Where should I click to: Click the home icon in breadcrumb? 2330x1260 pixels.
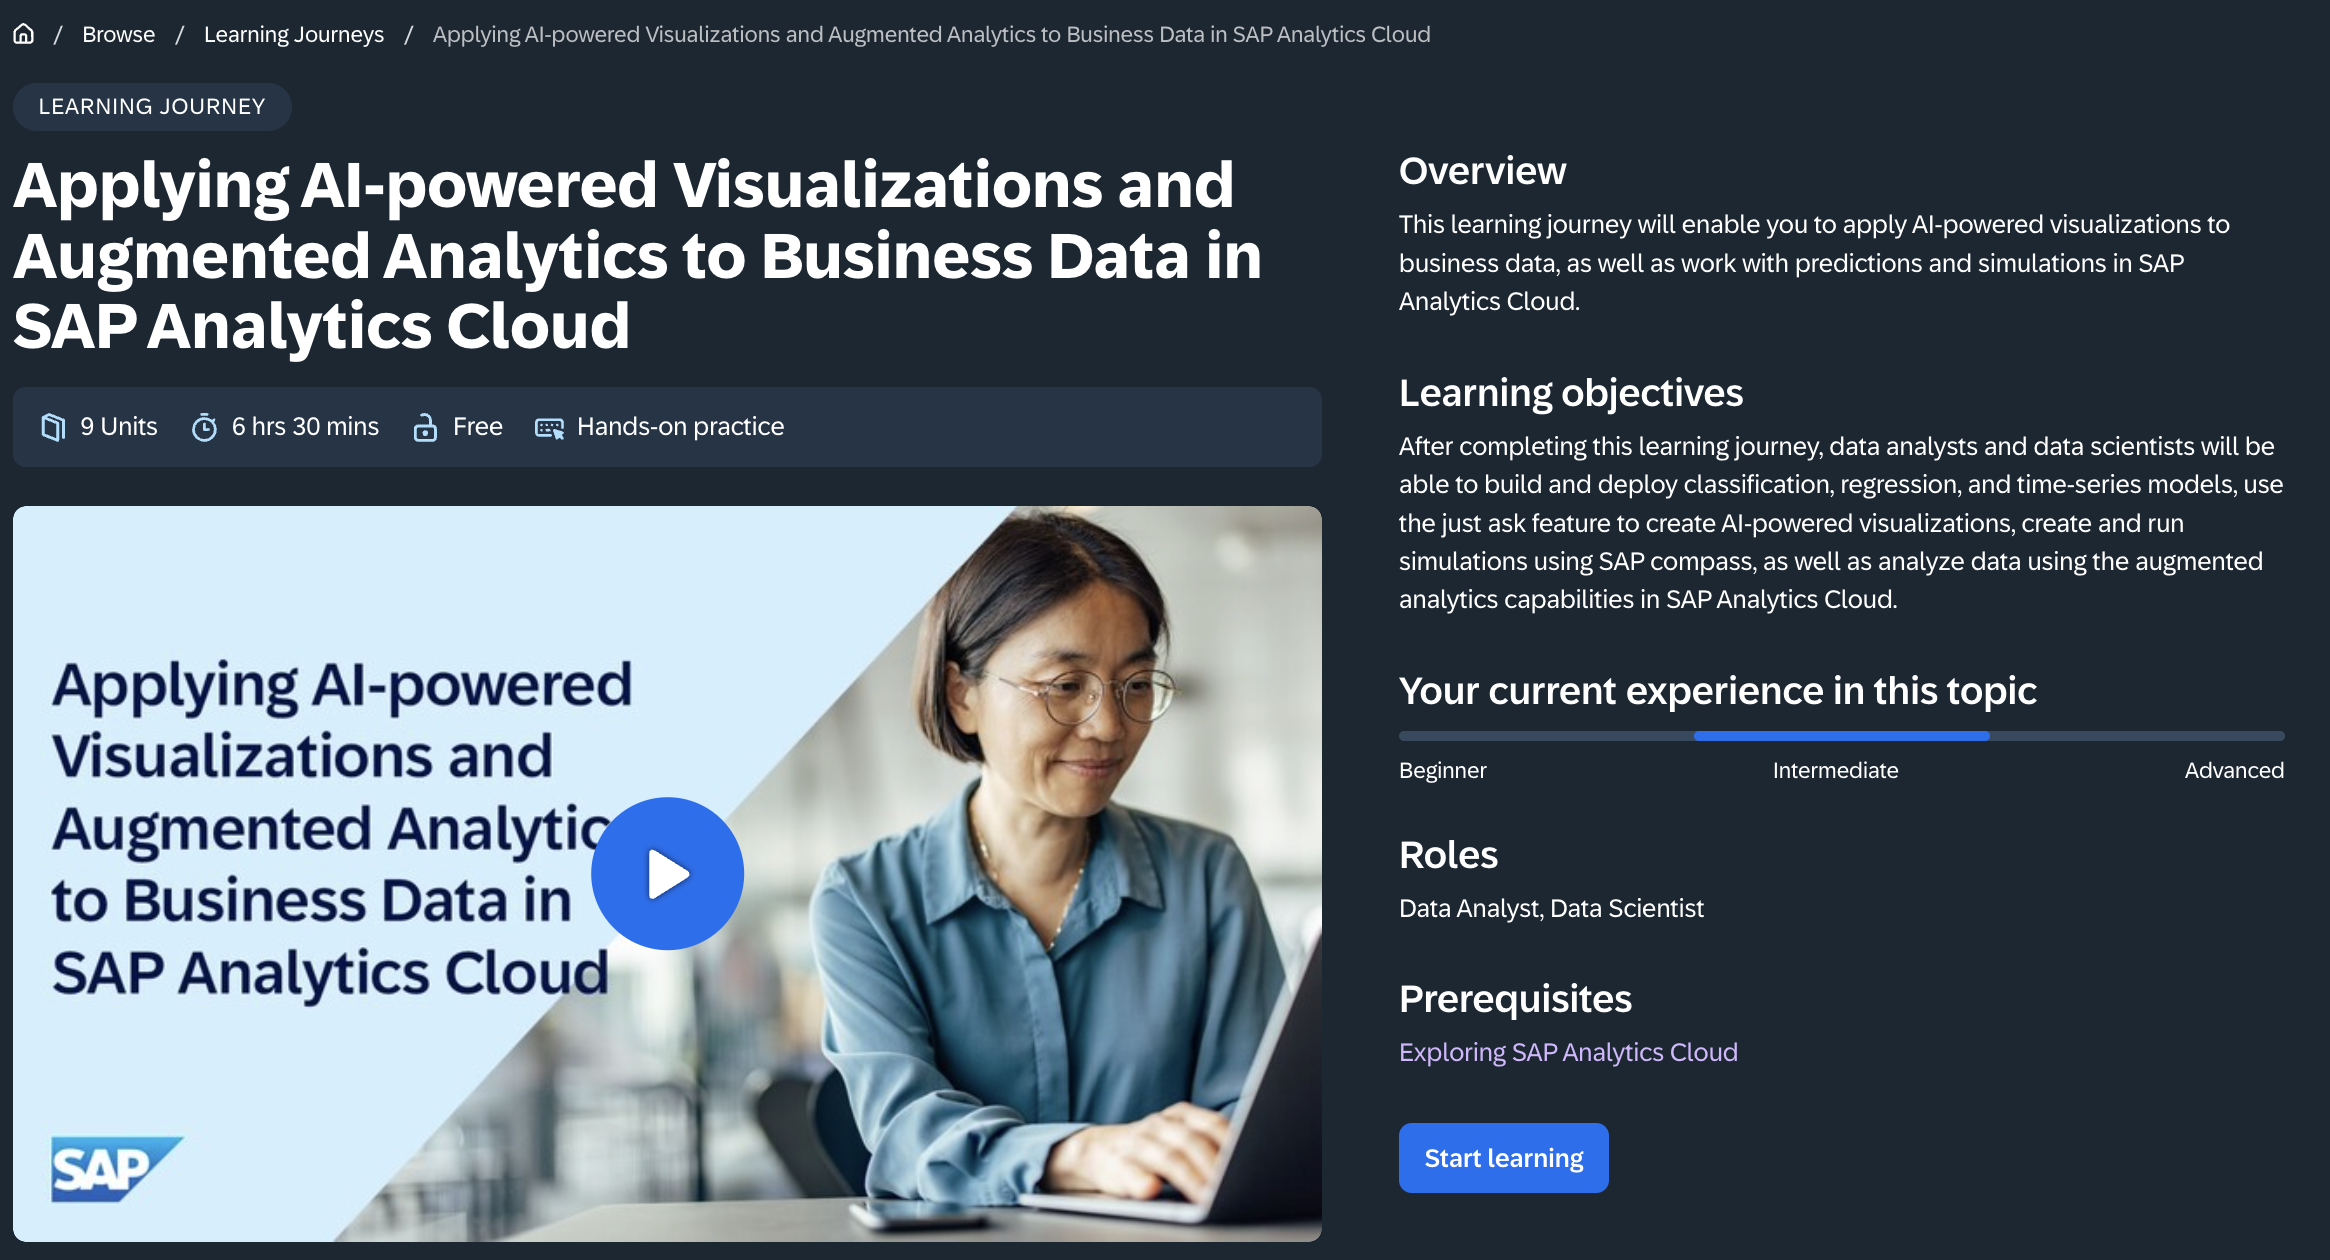click(23, 34)
